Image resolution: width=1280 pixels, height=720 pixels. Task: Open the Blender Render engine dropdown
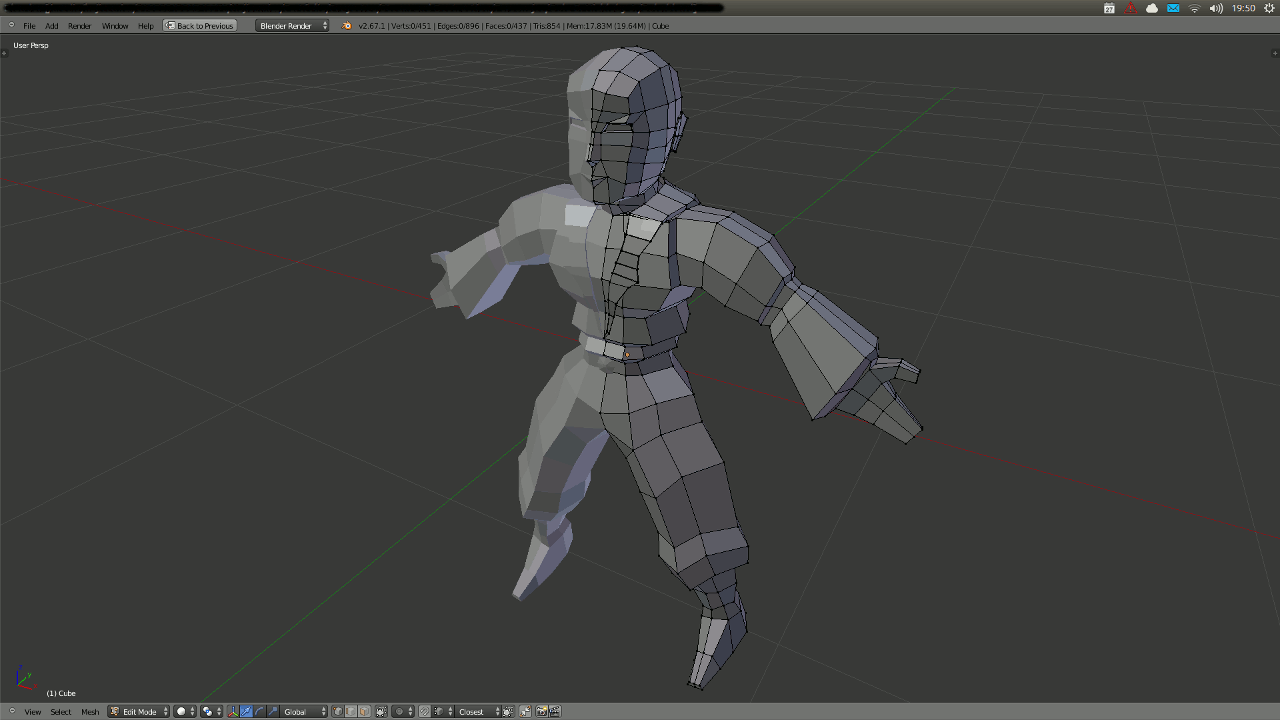tap(291, 26)
